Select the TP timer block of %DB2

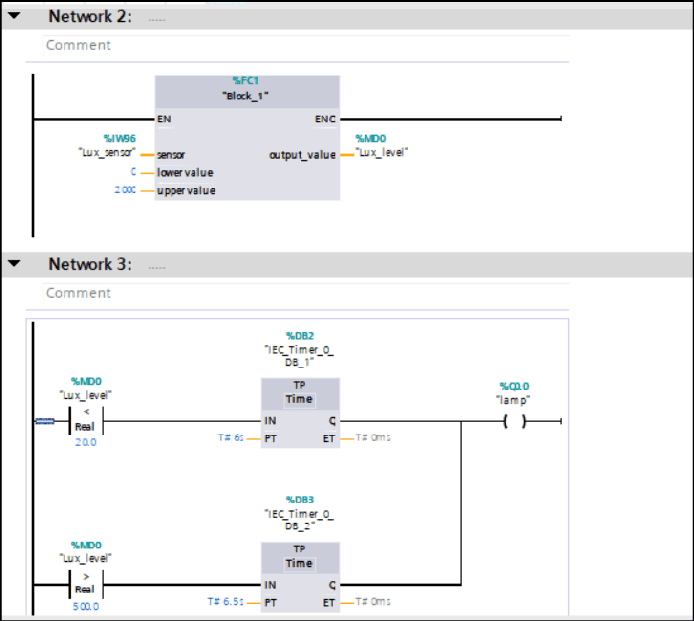tap(301, 413)
